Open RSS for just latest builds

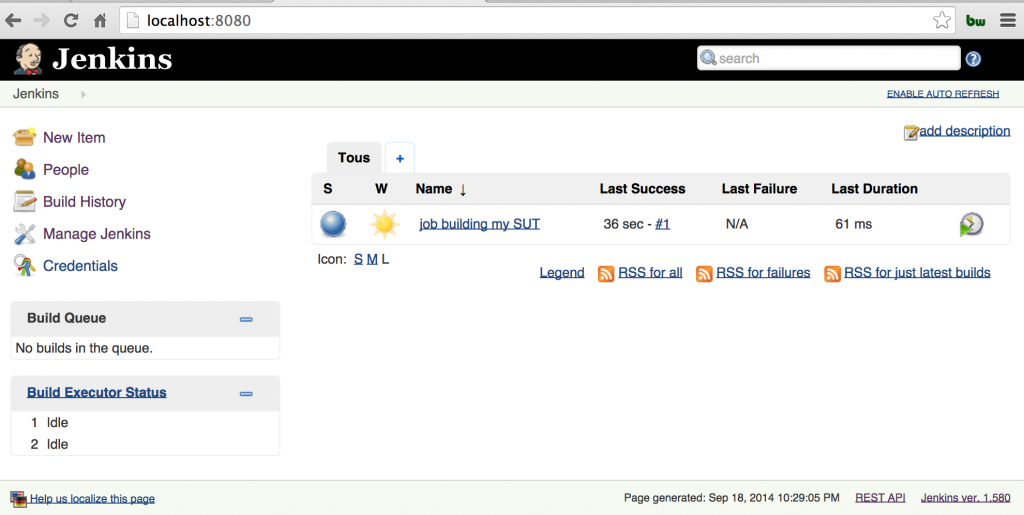[x=917, y=273]
